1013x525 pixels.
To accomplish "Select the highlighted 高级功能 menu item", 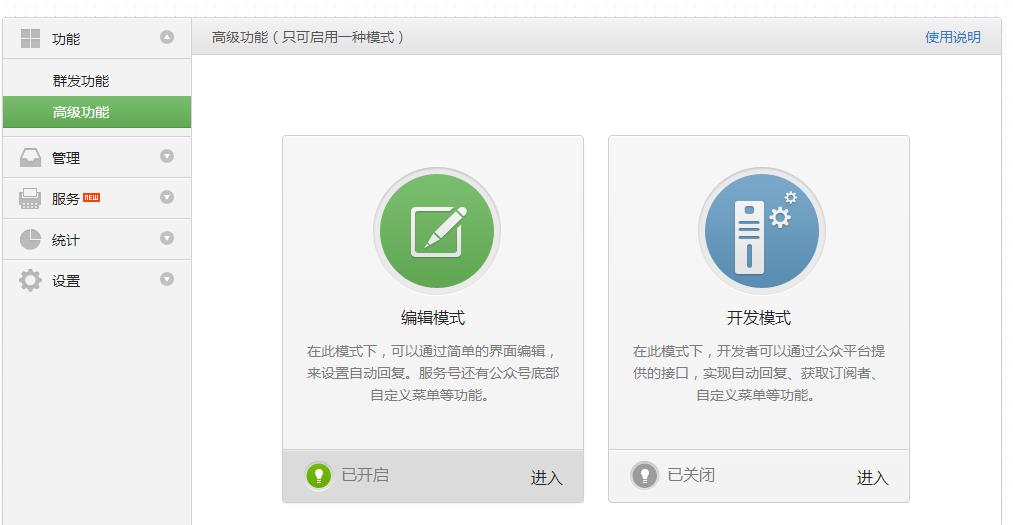I will (x=97, y=112).
